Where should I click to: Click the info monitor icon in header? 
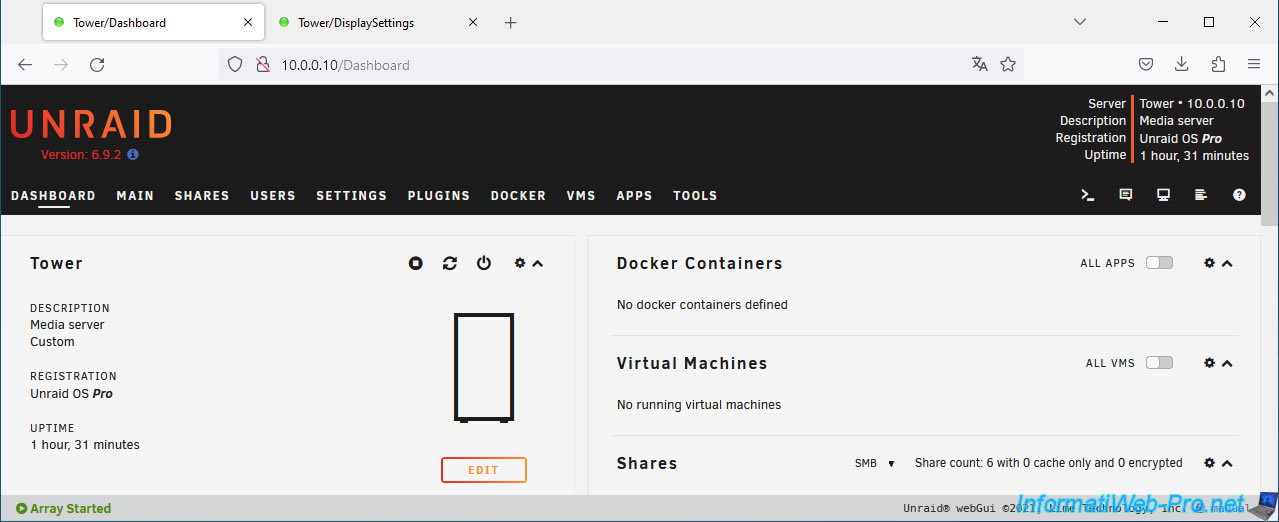pyautogui.click(x=1163, y=196)
